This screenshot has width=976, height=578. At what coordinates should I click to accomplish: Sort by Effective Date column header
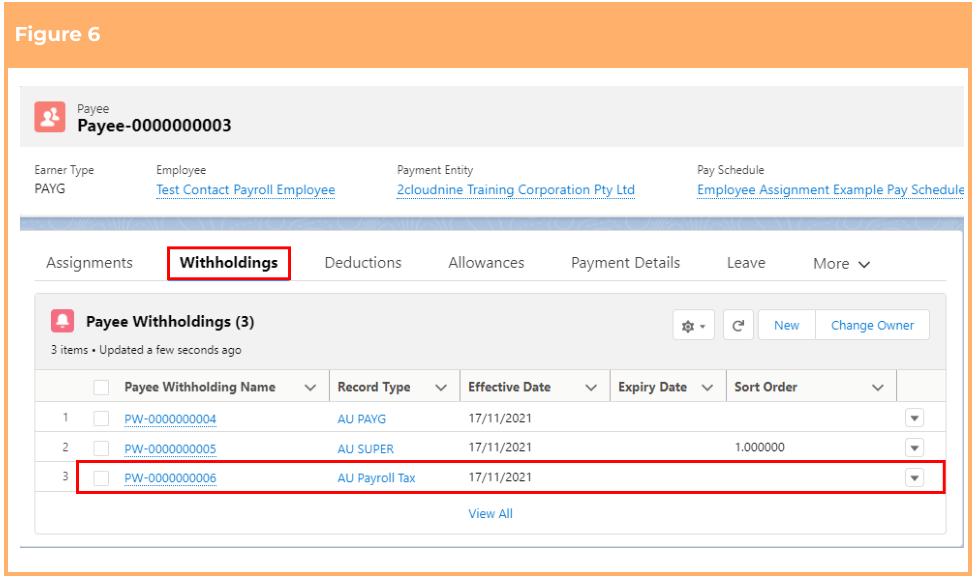(509, 387)
